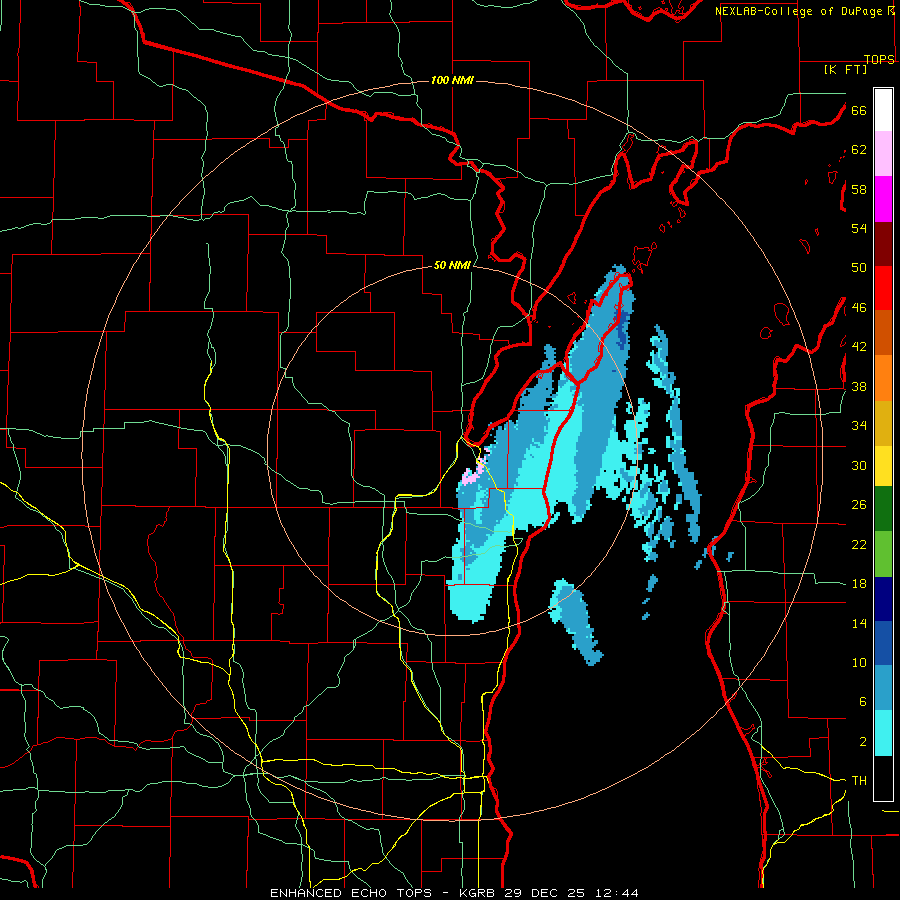Click the 'ENHANCED ECHO TOPS' caption text
Viewport: 900px width, 900px height.
(x=350, y=893)
